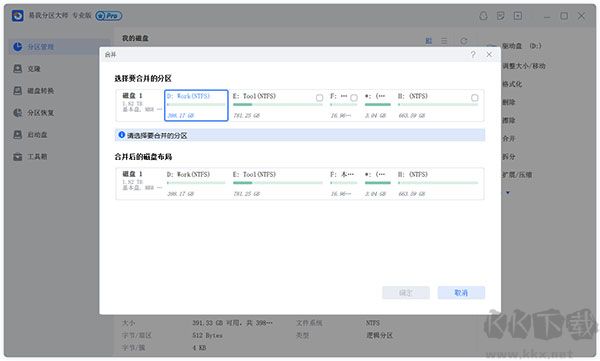The height and width of the screenshot is (361, 600).
Task: Select the D: Work (NTFS) partition block
Action: tap(196, 106)
